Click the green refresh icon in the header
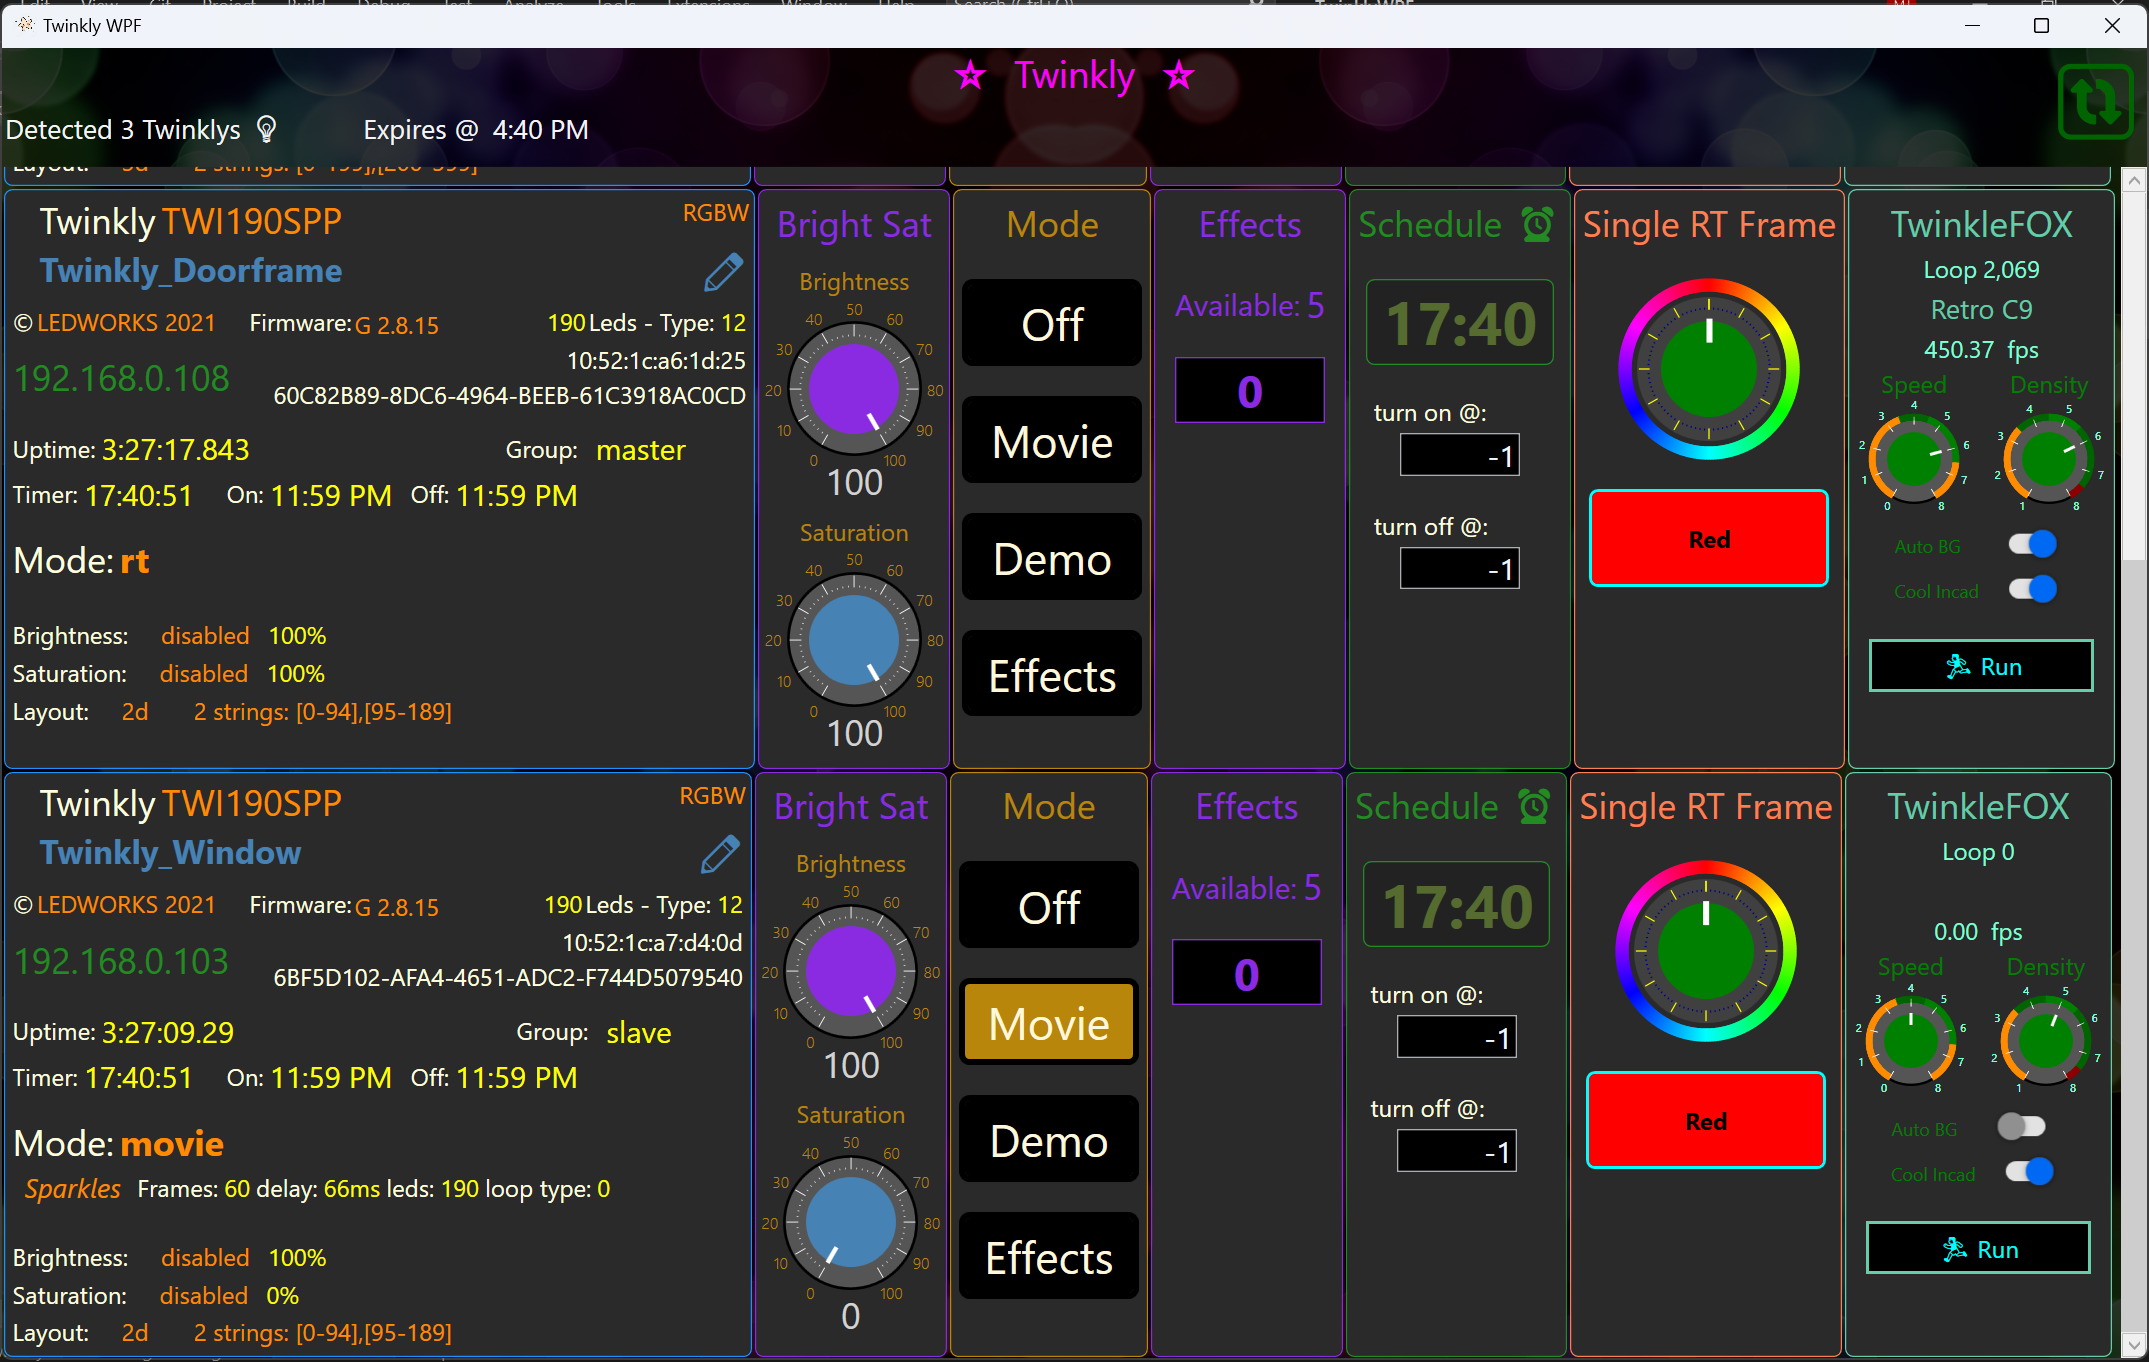Image resolution: width=2149 pixels, height=1362 pixels. (x=2095, y=101)
